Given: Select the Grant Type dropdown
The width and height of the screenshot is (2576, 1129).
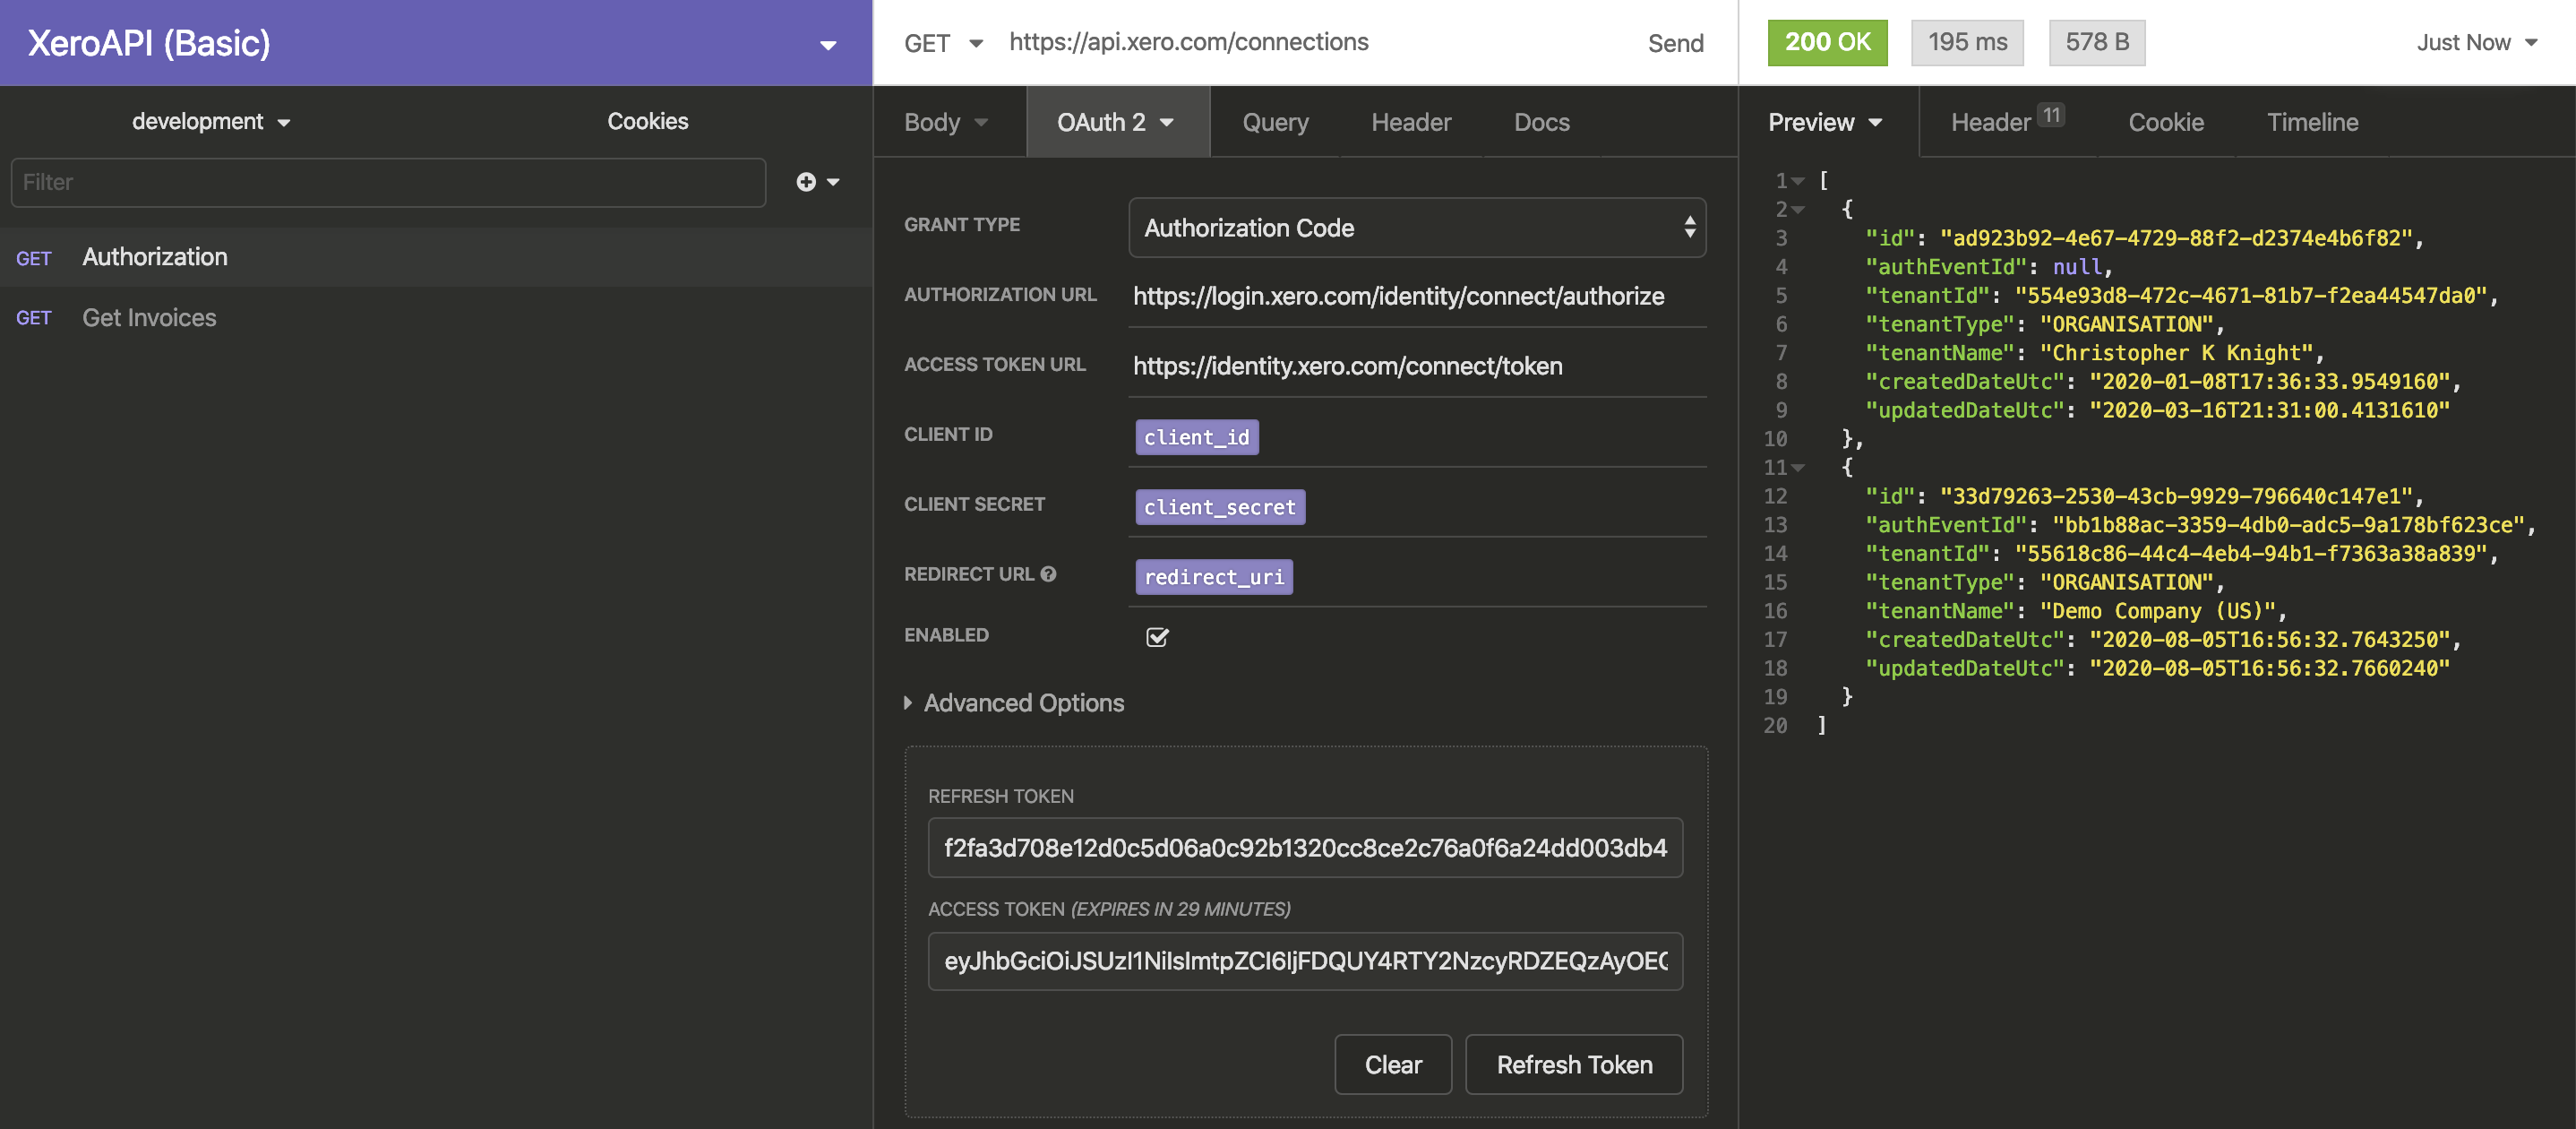Looking at the screenshot, I should click(x=1416, y=228).
